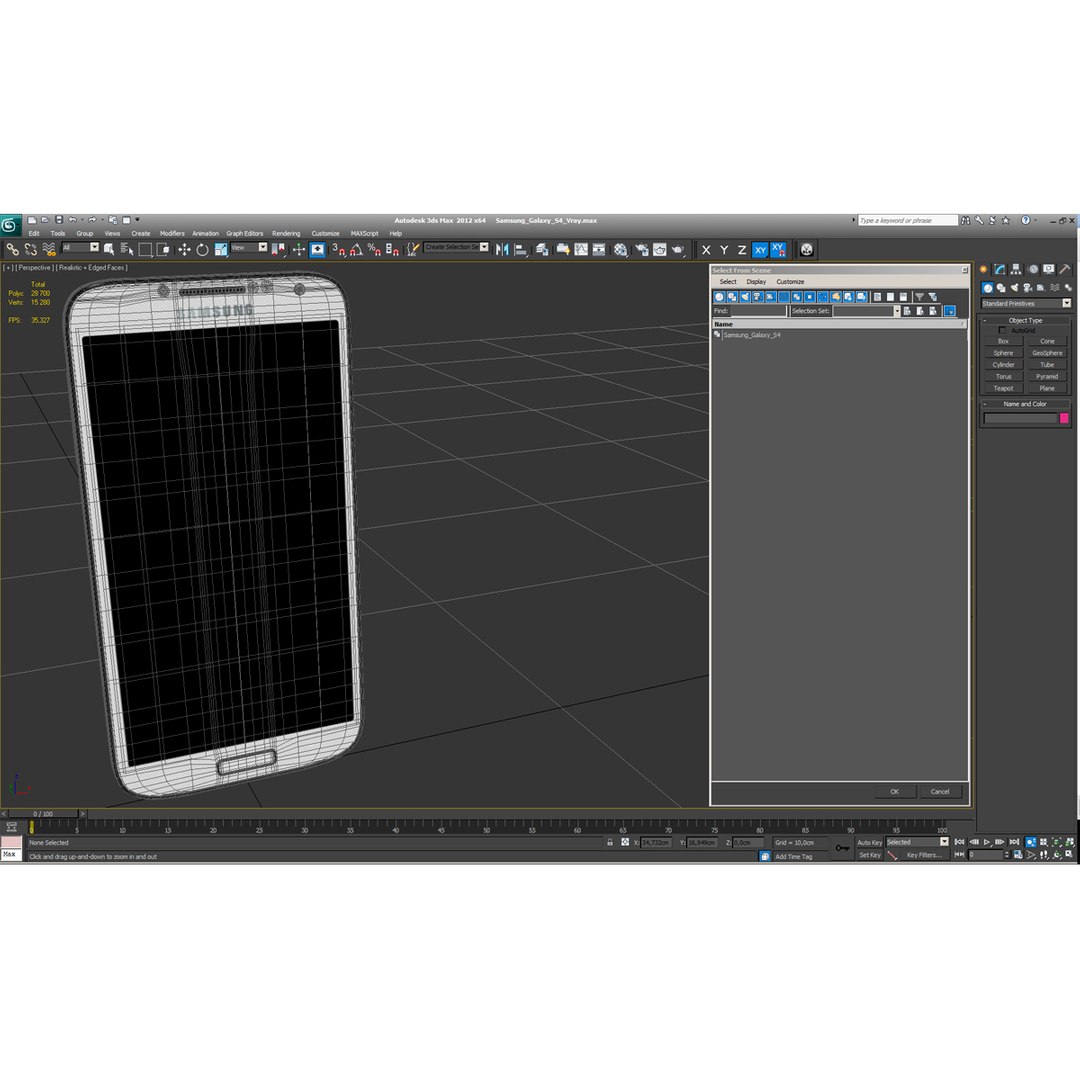Open the key mode Selected dropdown
This screenshot has width=1080, height=1080.
pos(917,842)
